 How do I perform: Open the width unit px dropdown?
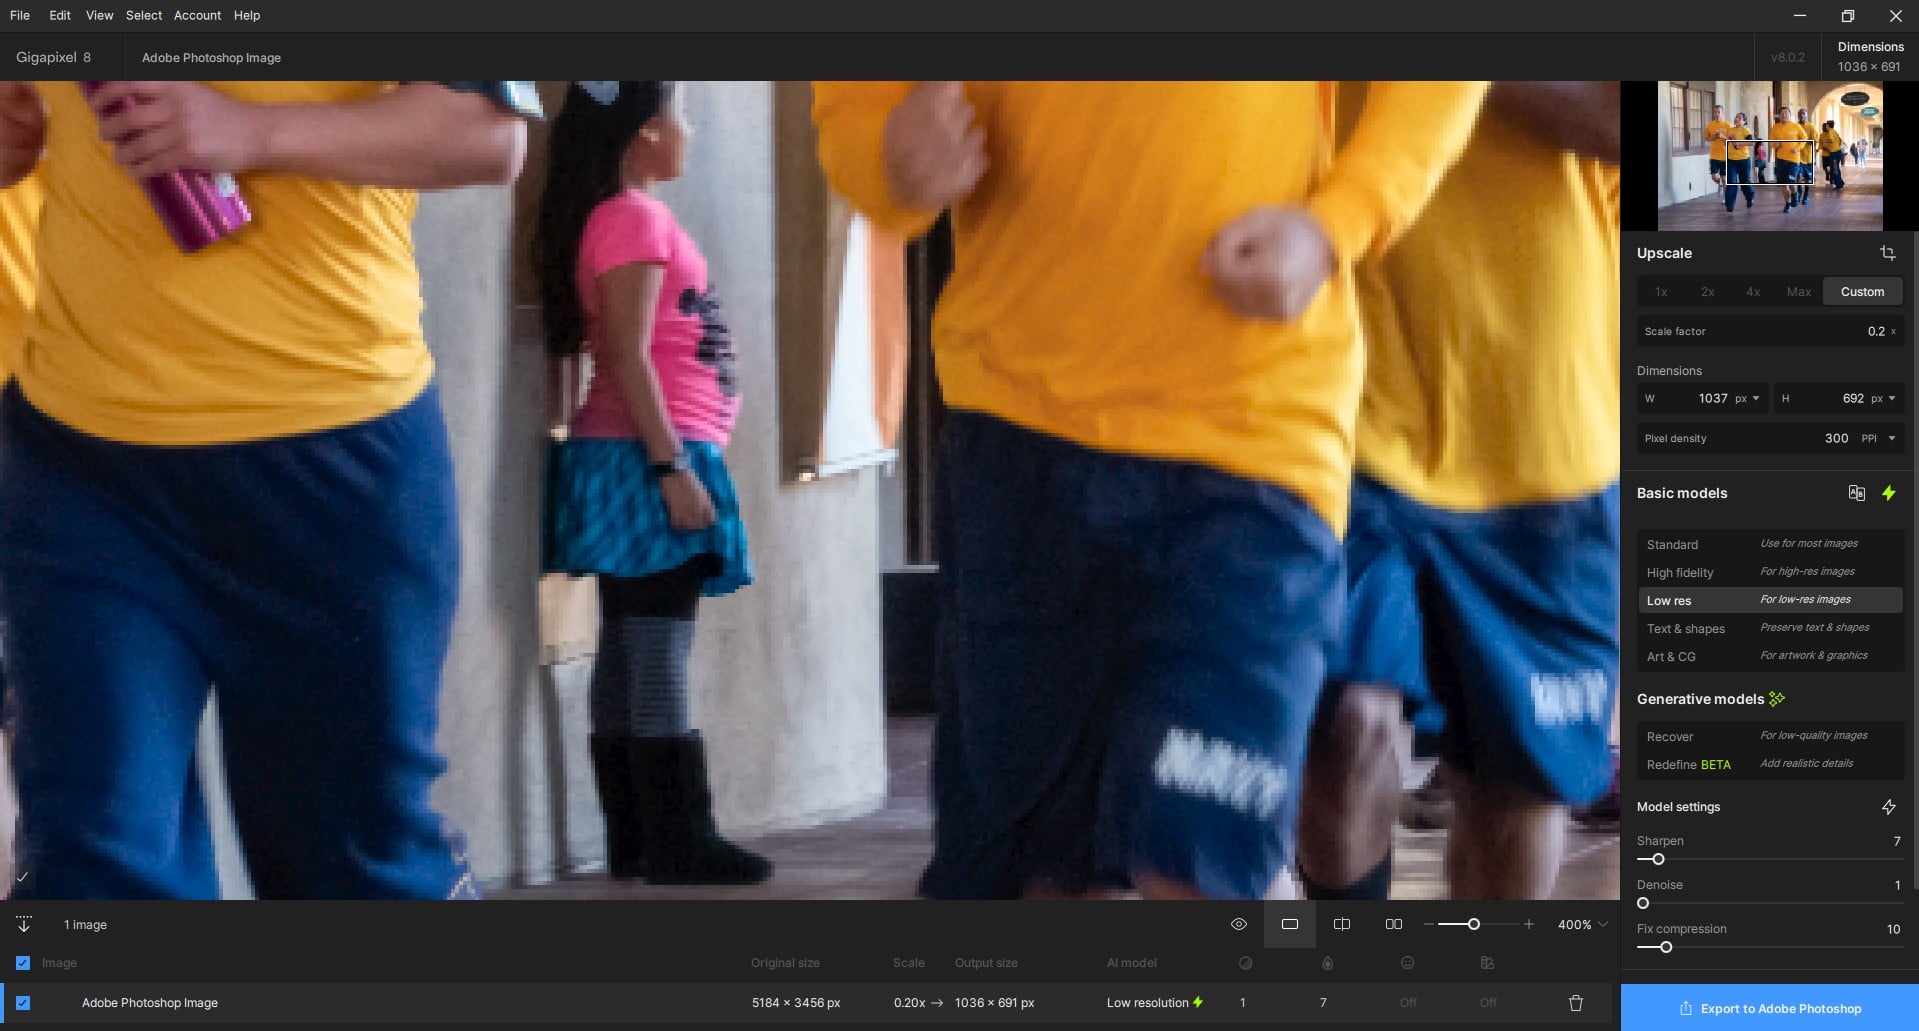click(1748, 398)
